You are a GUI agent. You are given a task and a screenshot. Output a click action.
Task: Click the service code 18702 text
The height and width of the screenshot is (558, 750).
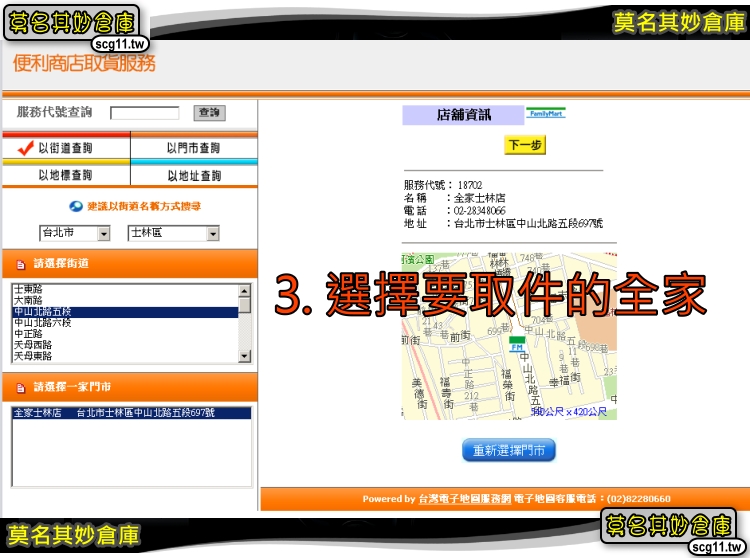[x=470, y=185]
